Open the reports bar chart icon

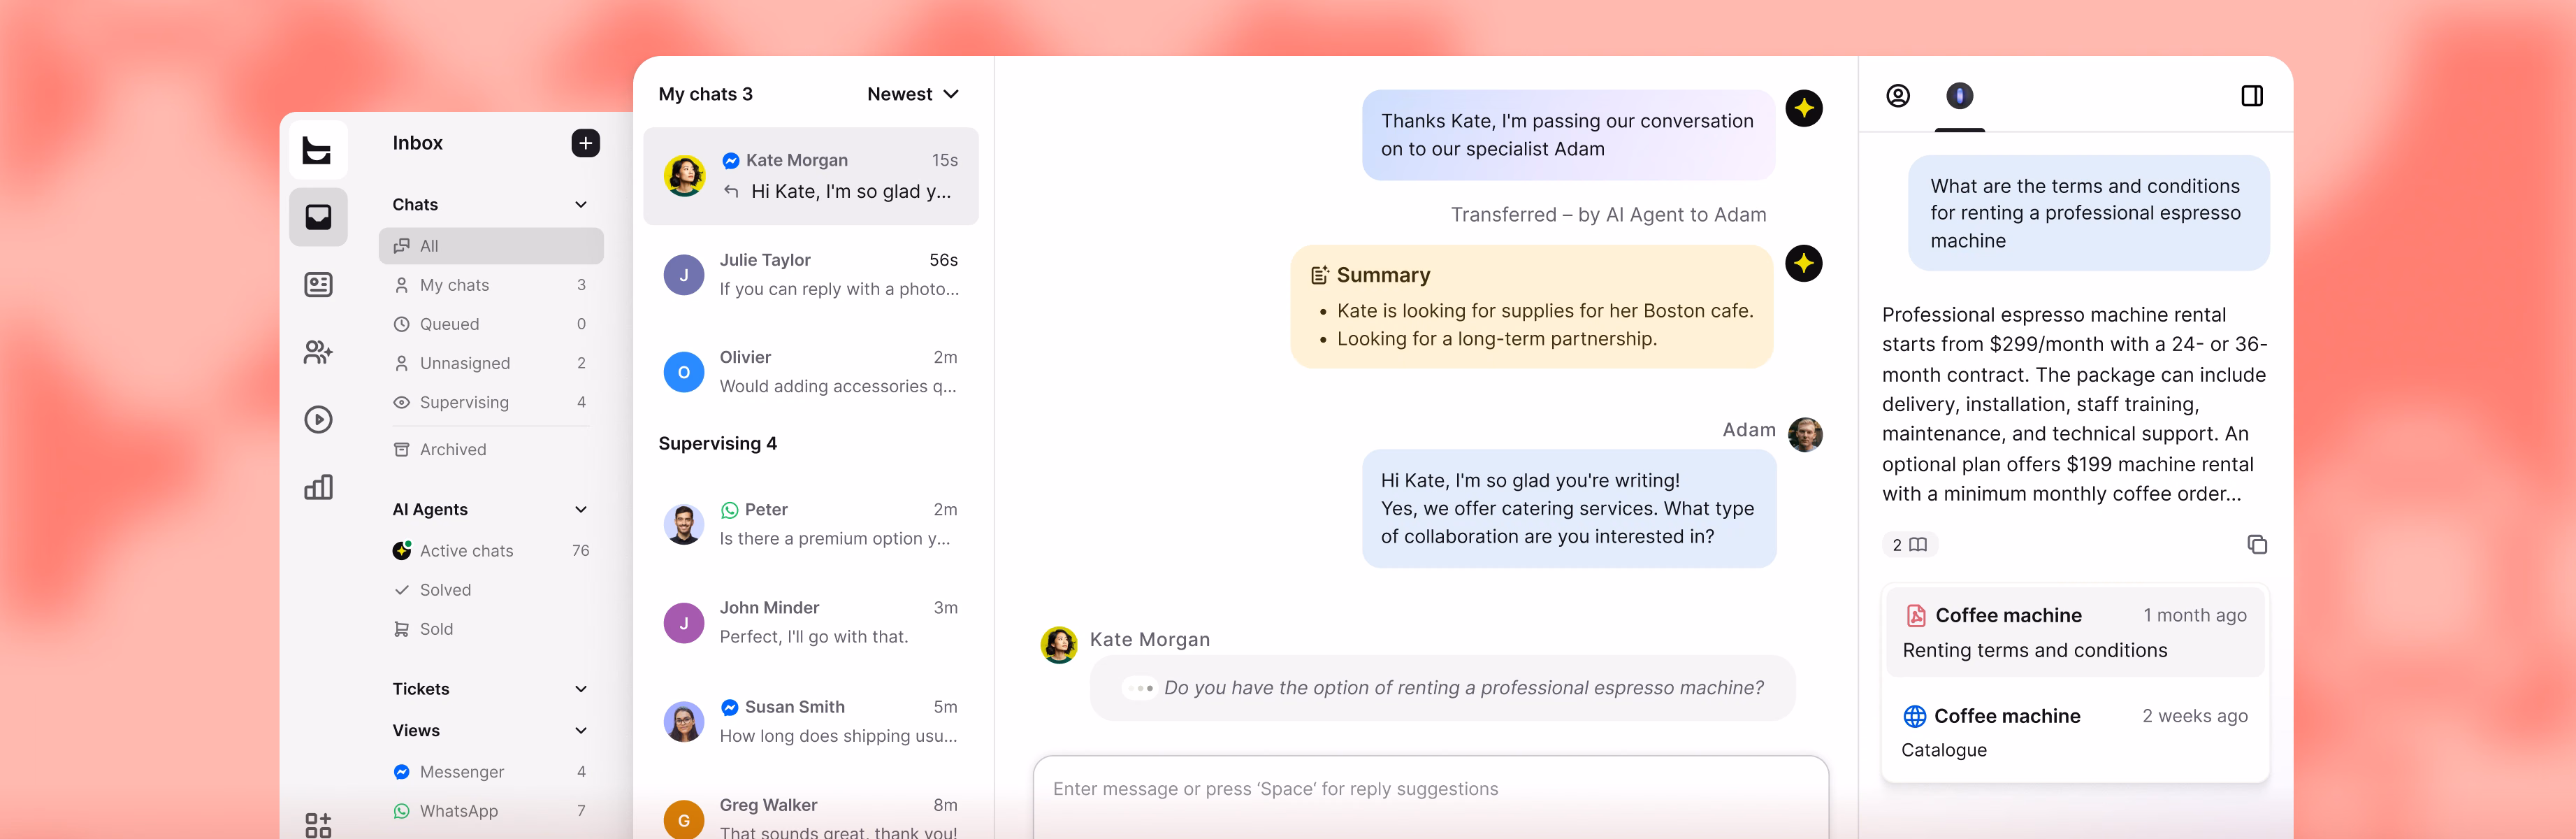[318, 487]
